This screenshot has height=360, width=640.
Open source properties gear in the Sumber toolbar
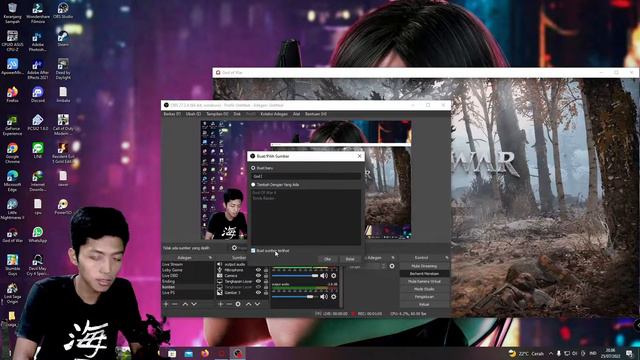[x=238, y=304]
